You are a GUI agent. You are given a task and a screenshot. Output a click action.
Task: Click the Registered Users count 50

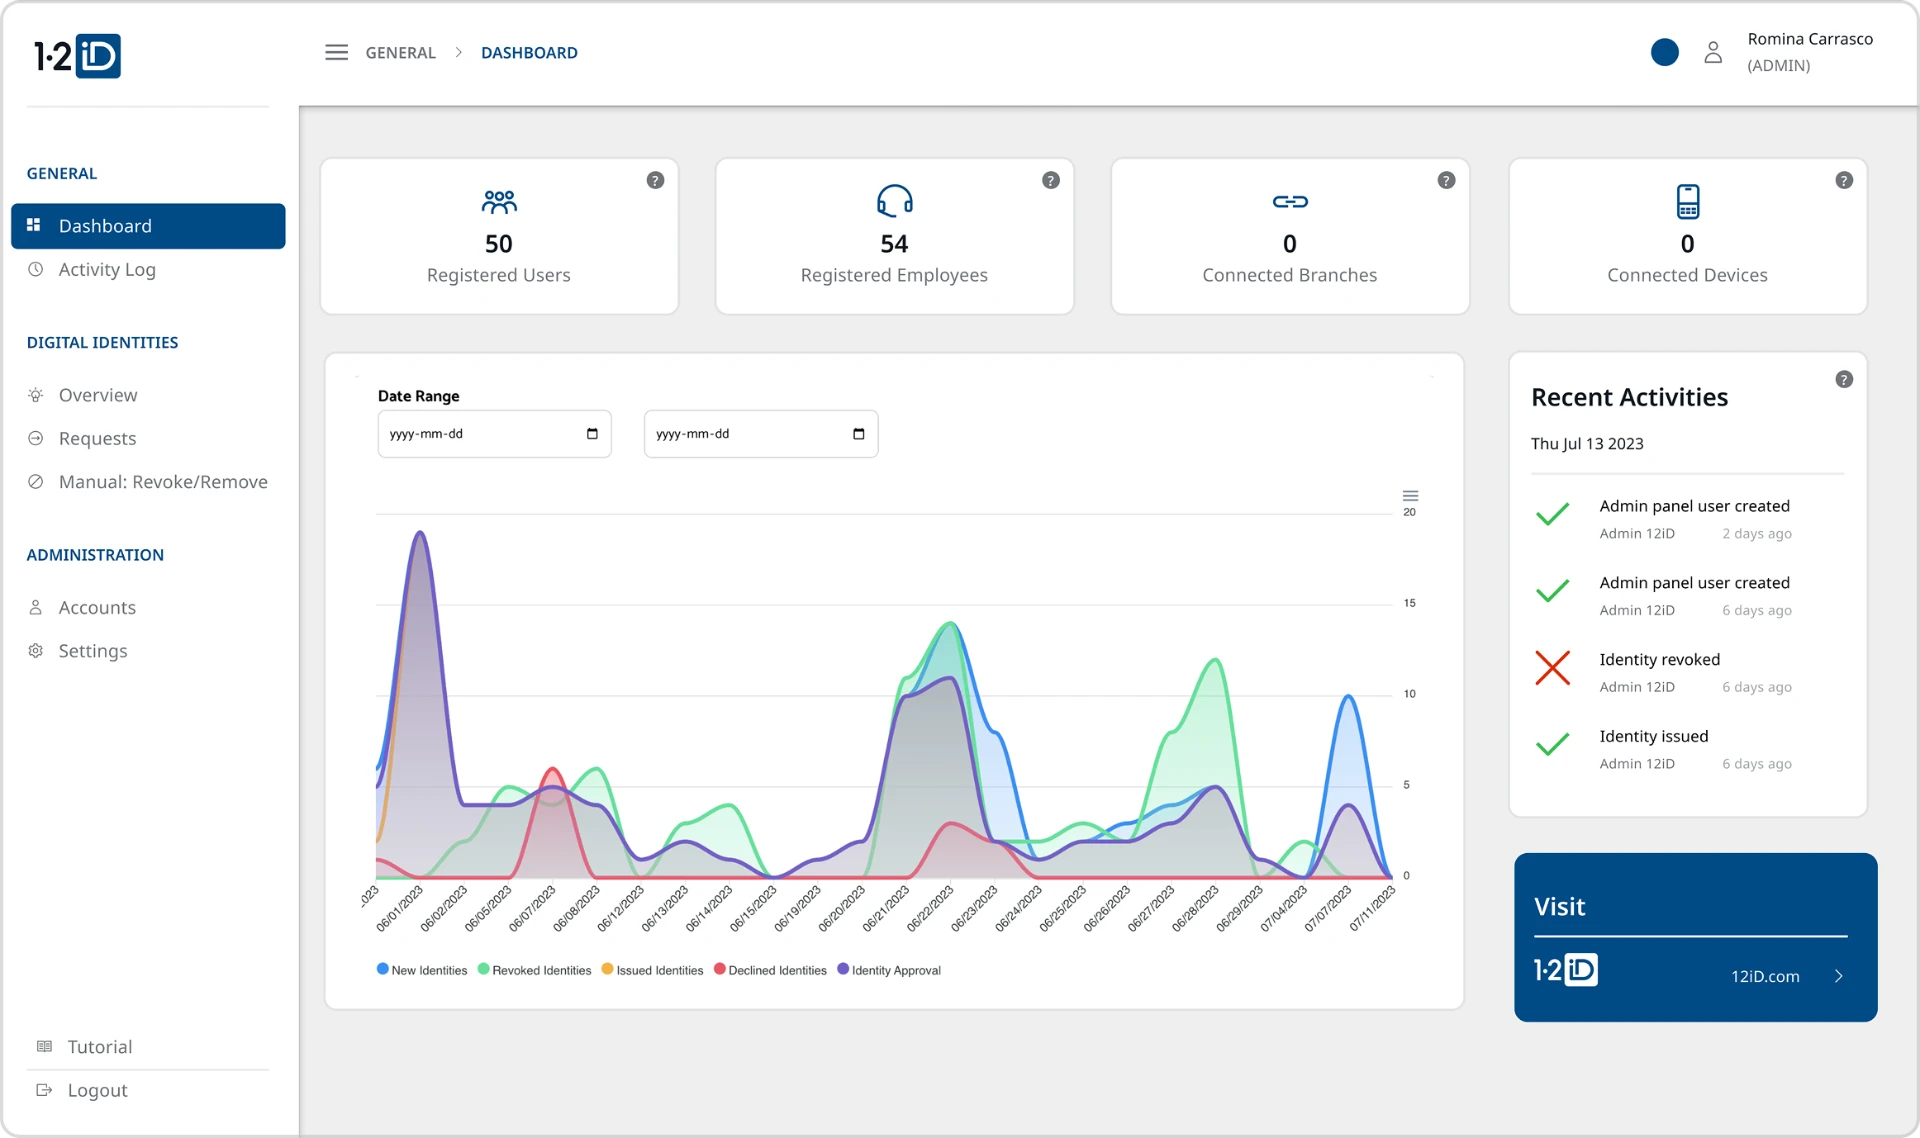tap(499, 244)
